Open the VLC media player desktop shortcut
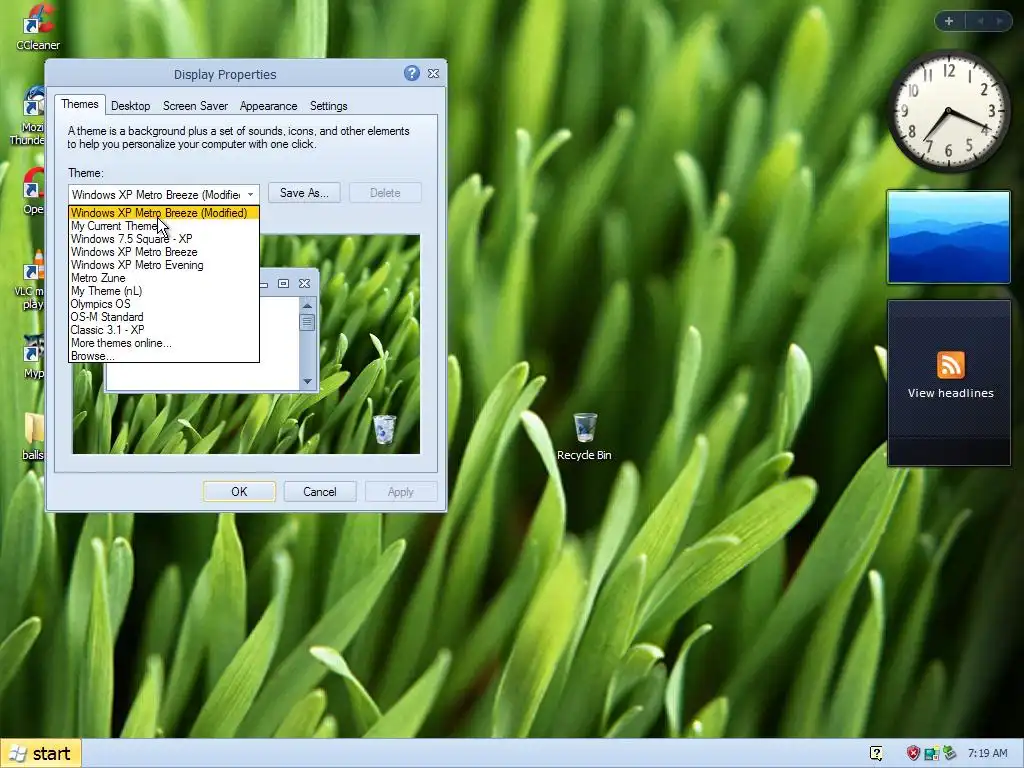This screenshot has width=1024, height=768. [29, 281]
